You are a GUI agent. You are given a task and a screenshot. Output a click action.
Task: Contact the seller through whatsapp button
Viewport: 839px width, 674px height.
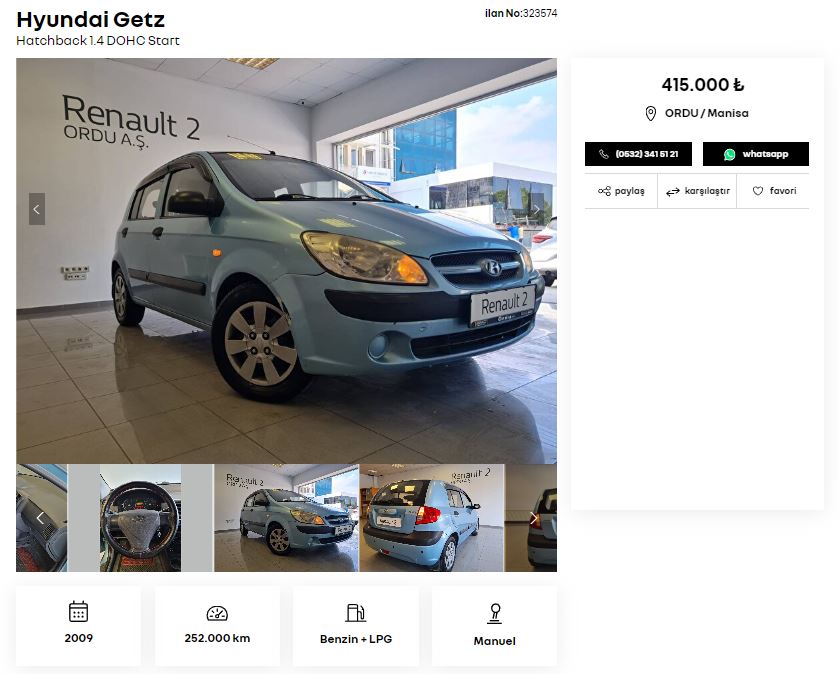[756, 154]
